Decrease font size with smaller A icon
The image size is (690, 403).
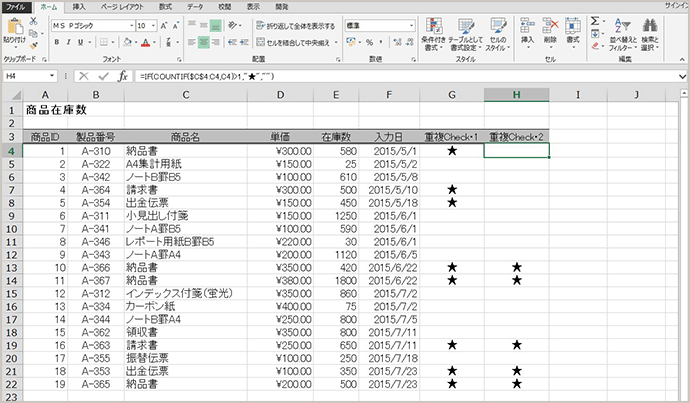pos(175,26)
